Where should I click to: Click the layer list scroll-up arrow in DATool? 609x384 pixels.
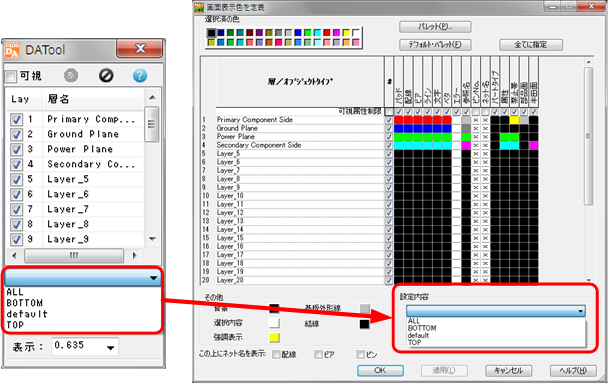152,97
